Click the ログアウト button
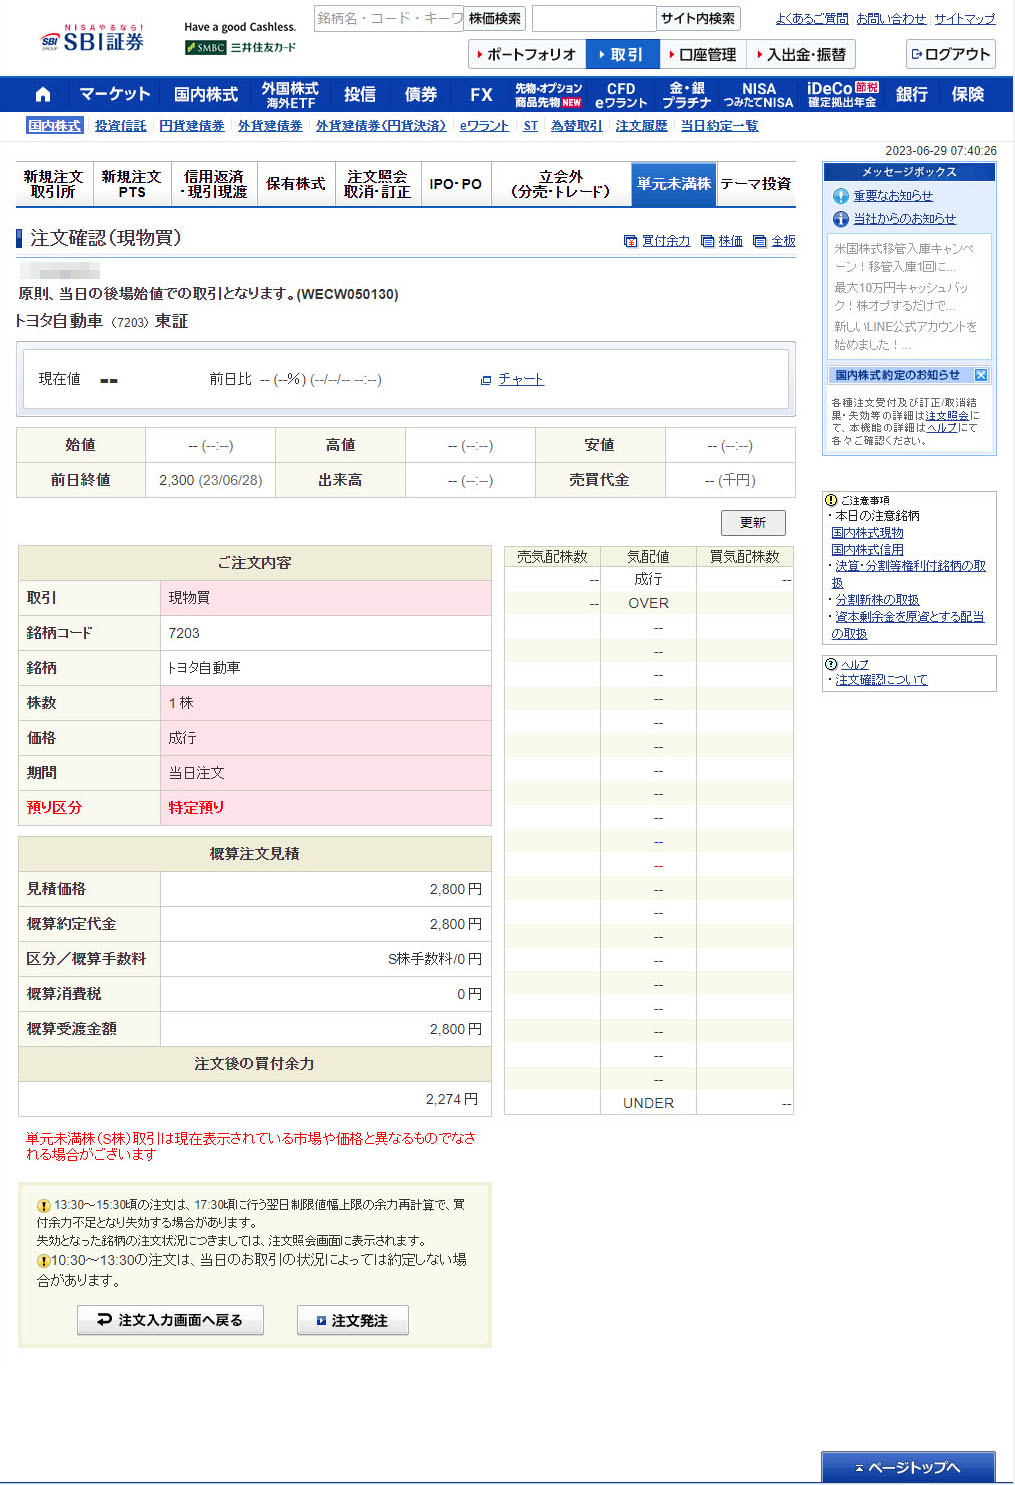 pos(950,54)
